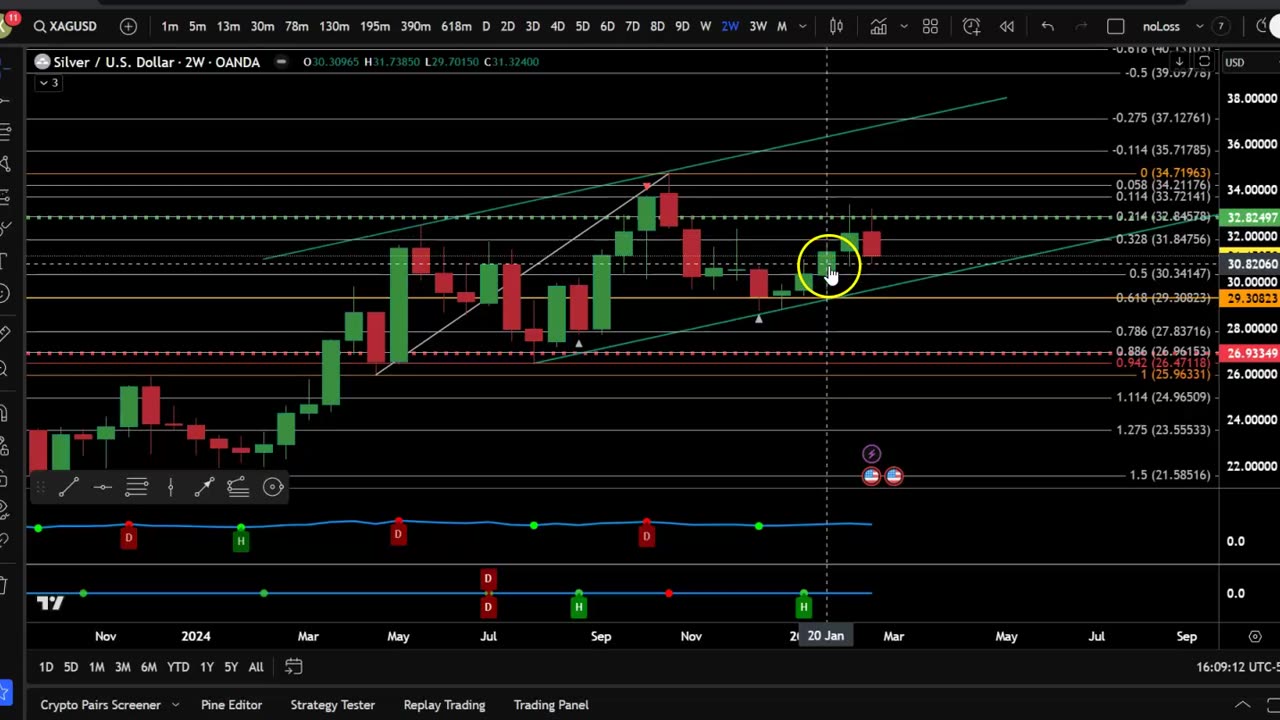Open the Go to date calendar icon
The image size is (1280, 720).
tap(293, 667)
